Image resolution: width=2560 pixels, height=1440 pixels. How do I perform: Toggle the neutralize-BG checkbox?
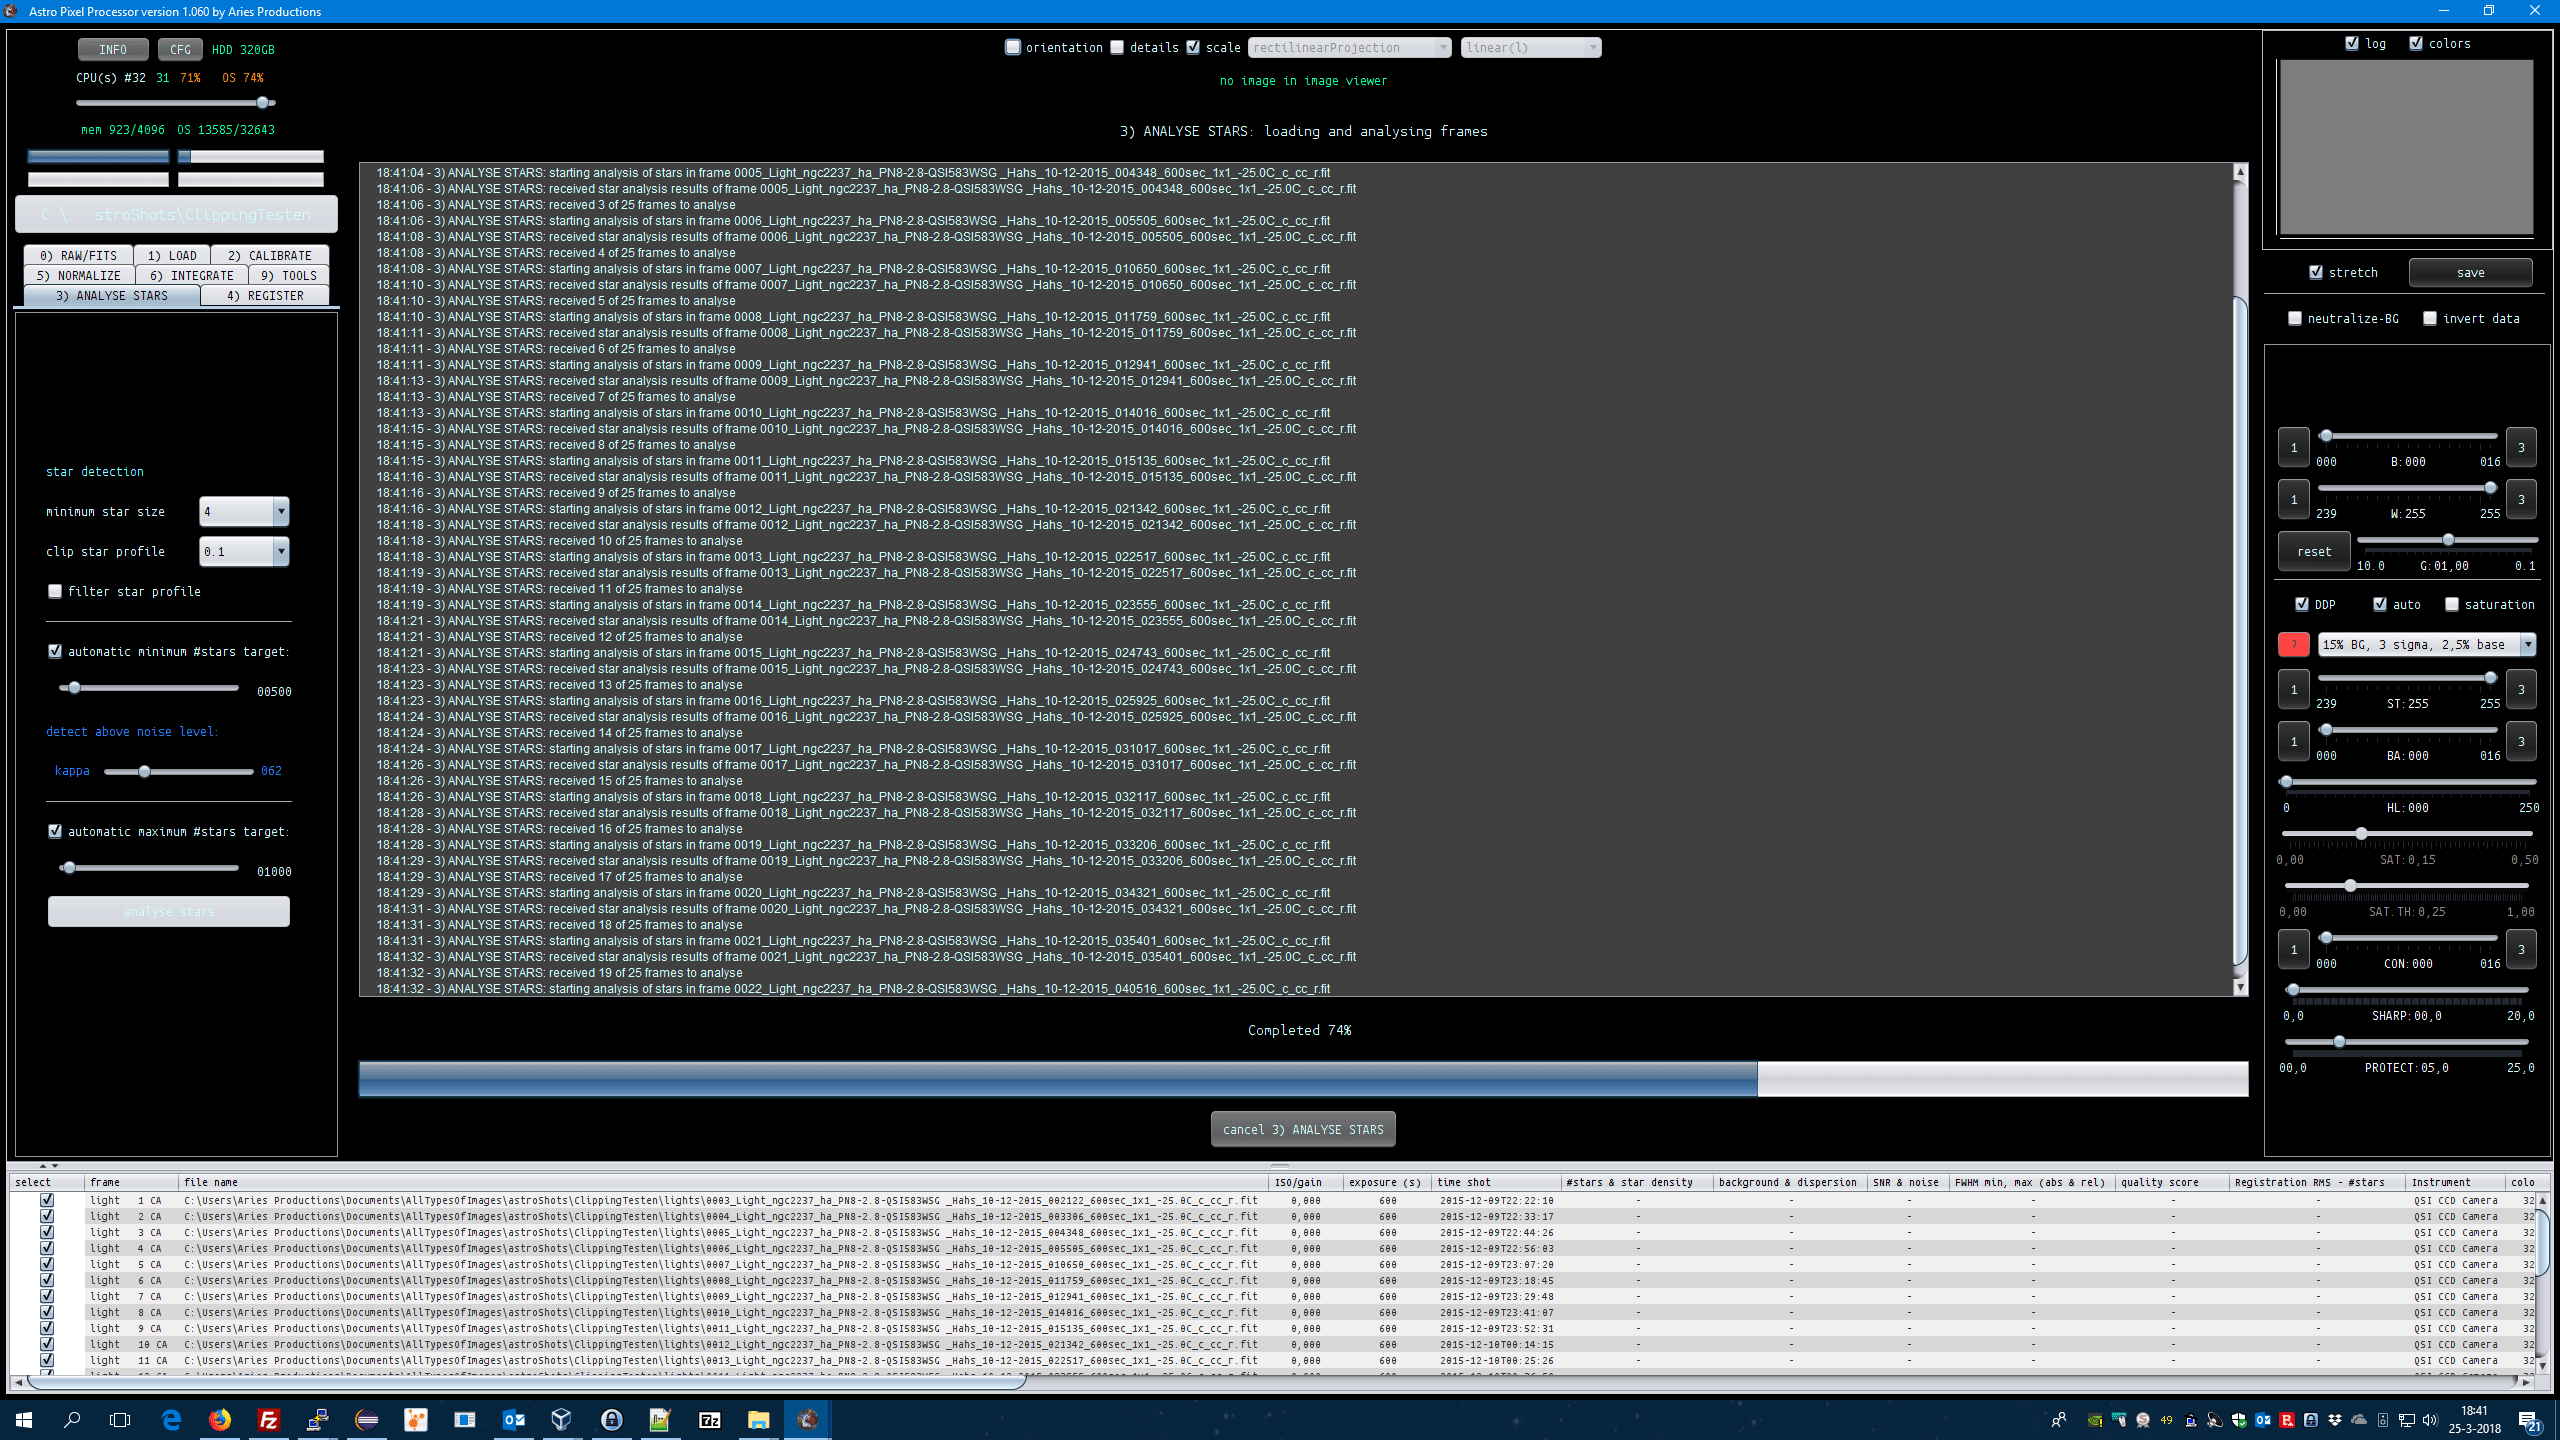pyautogui.click(x=2295, y=319)
